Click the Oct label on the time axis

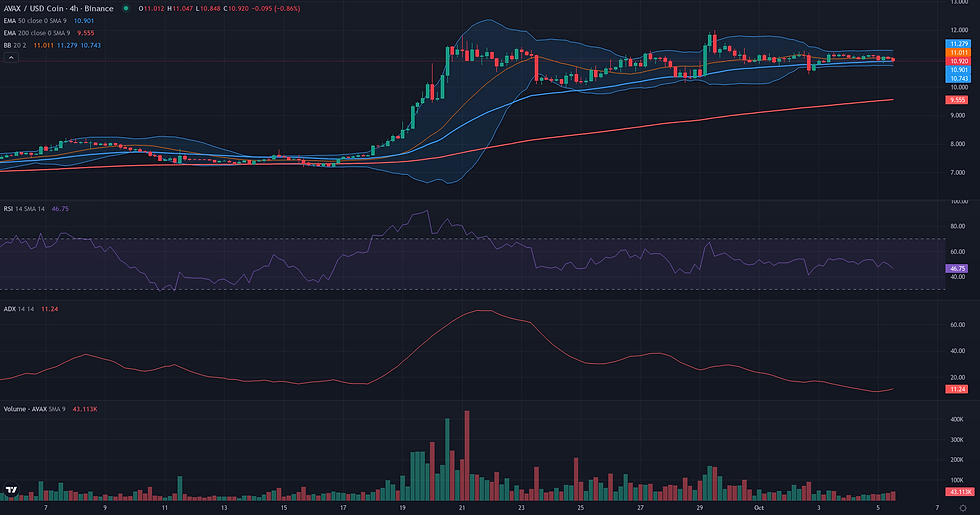[759, 508]
